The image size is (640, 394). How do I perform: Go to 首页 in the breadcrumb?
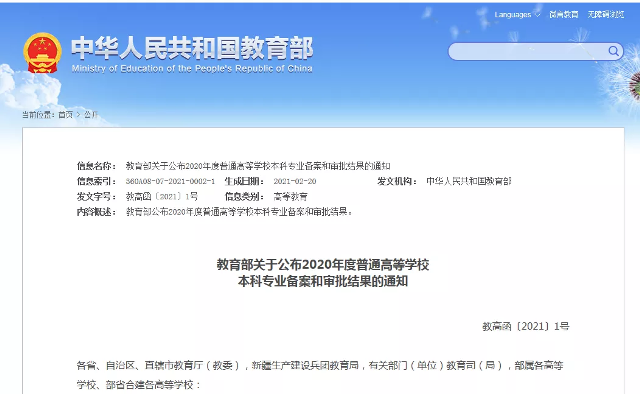(x=65, y=115)
